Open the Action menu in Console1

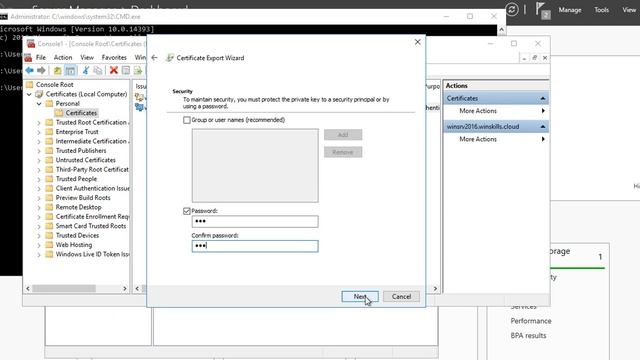coord(63,58)
